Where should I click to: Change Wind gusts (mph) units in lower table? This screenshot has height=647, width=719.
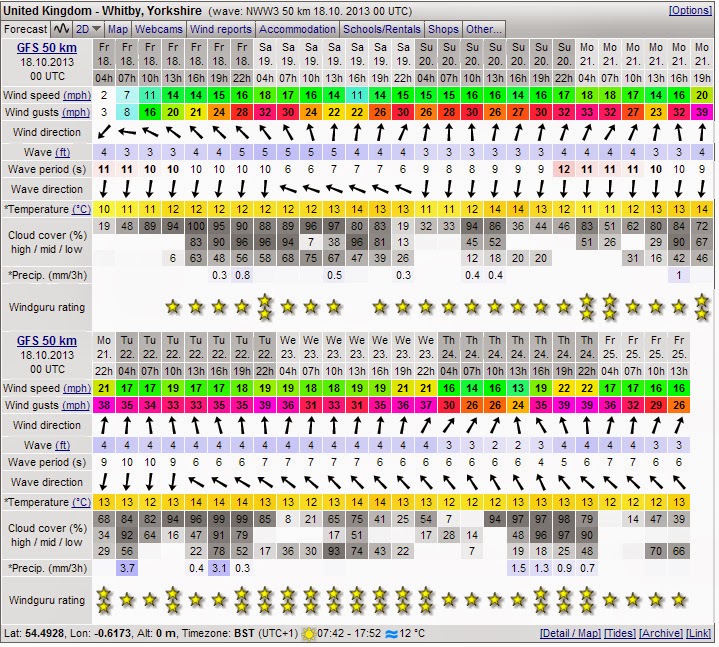[x=76, y=405]
